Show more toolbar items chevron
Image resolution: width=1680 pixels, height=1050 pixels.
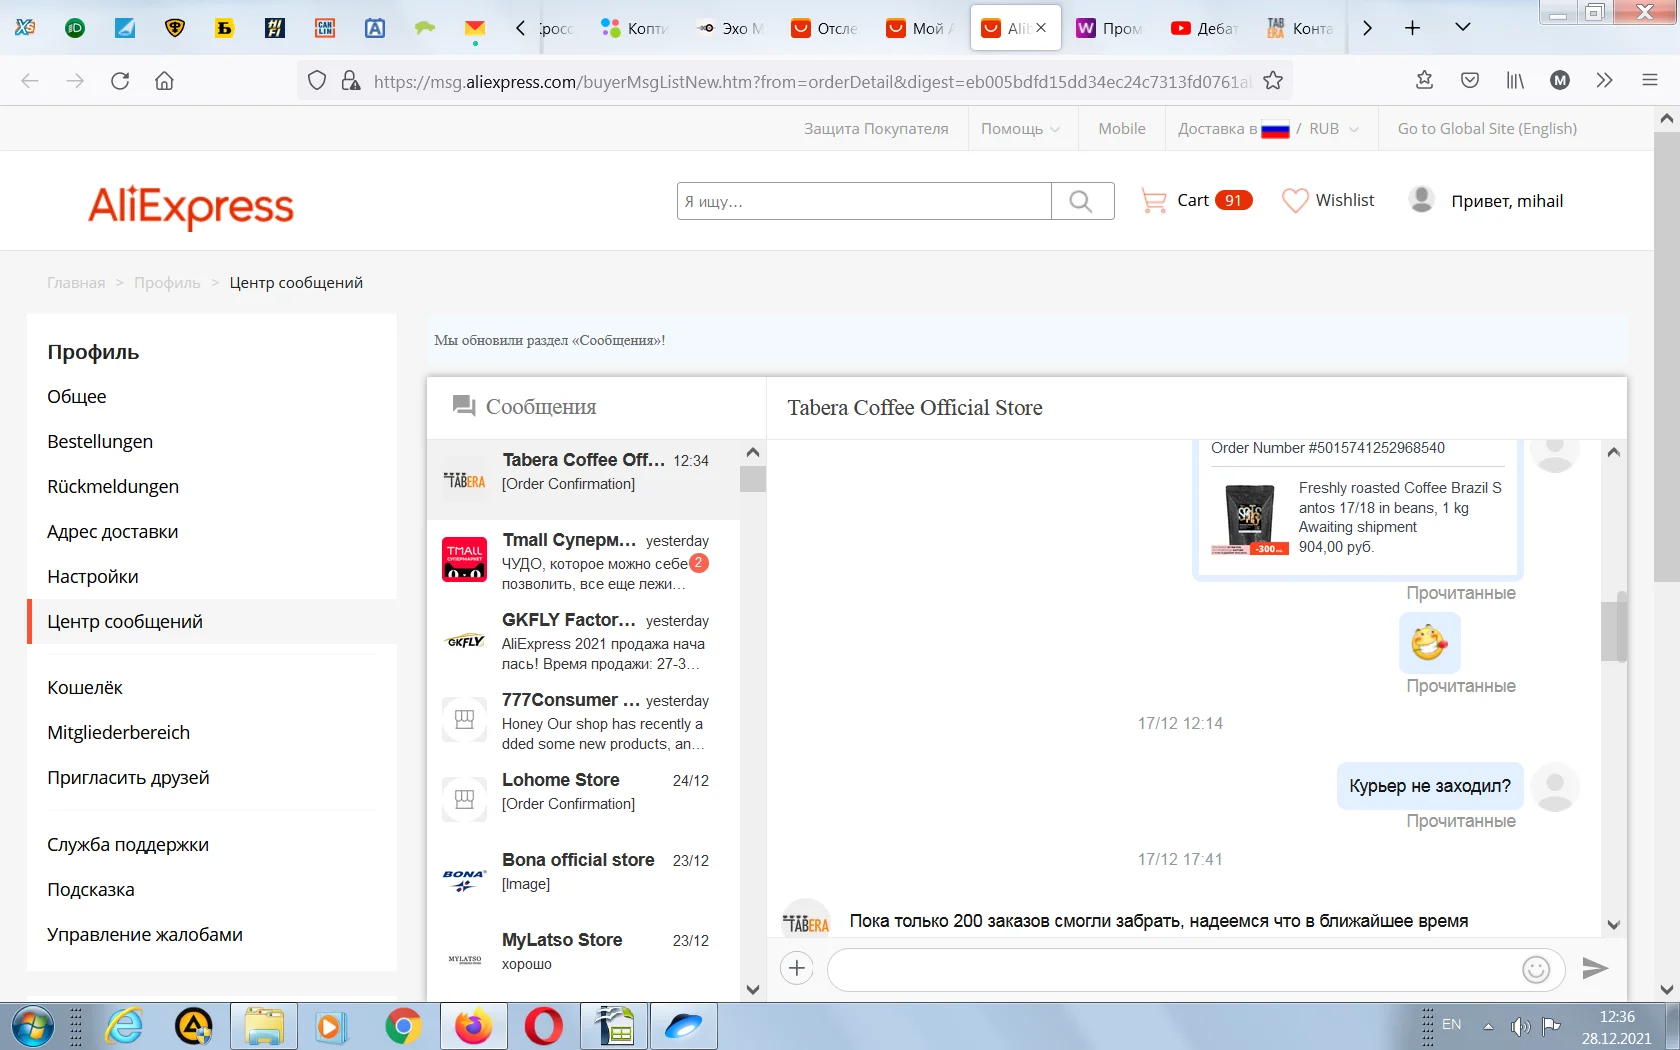click(1605, 81)
